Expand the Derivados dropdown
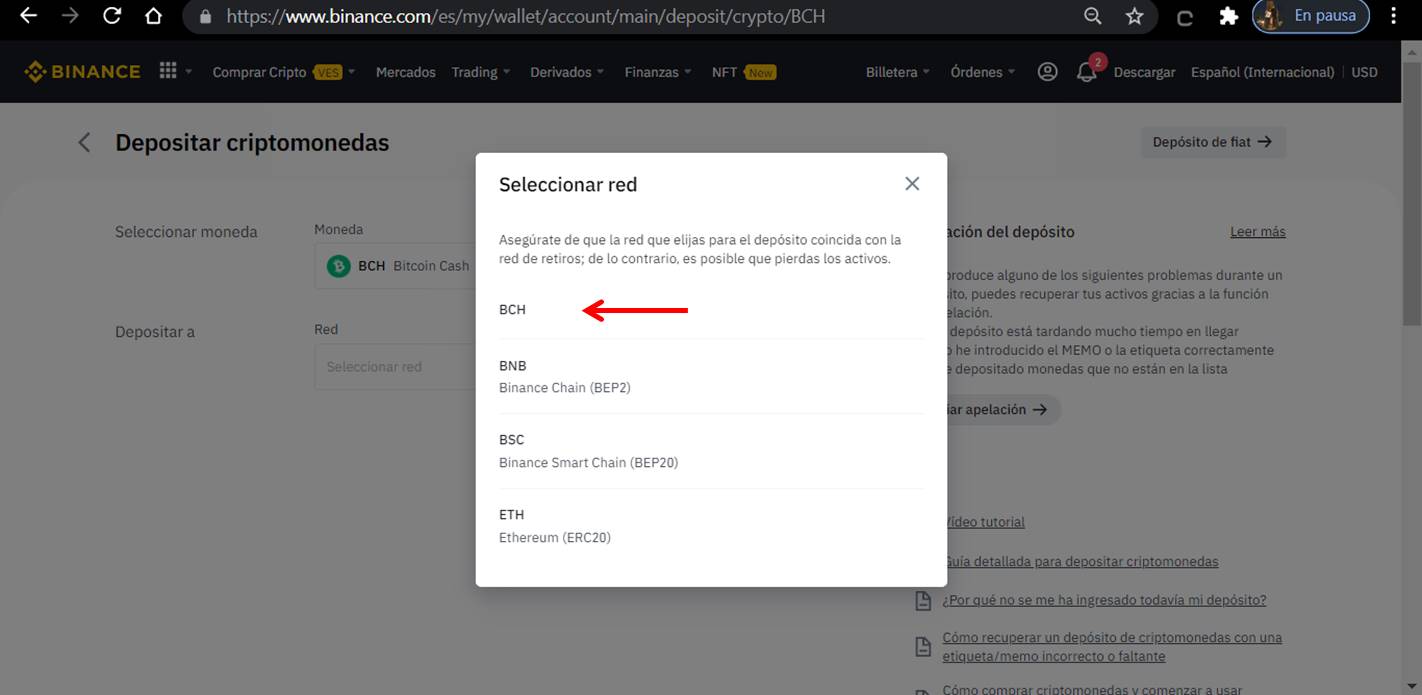 (567, 72)
